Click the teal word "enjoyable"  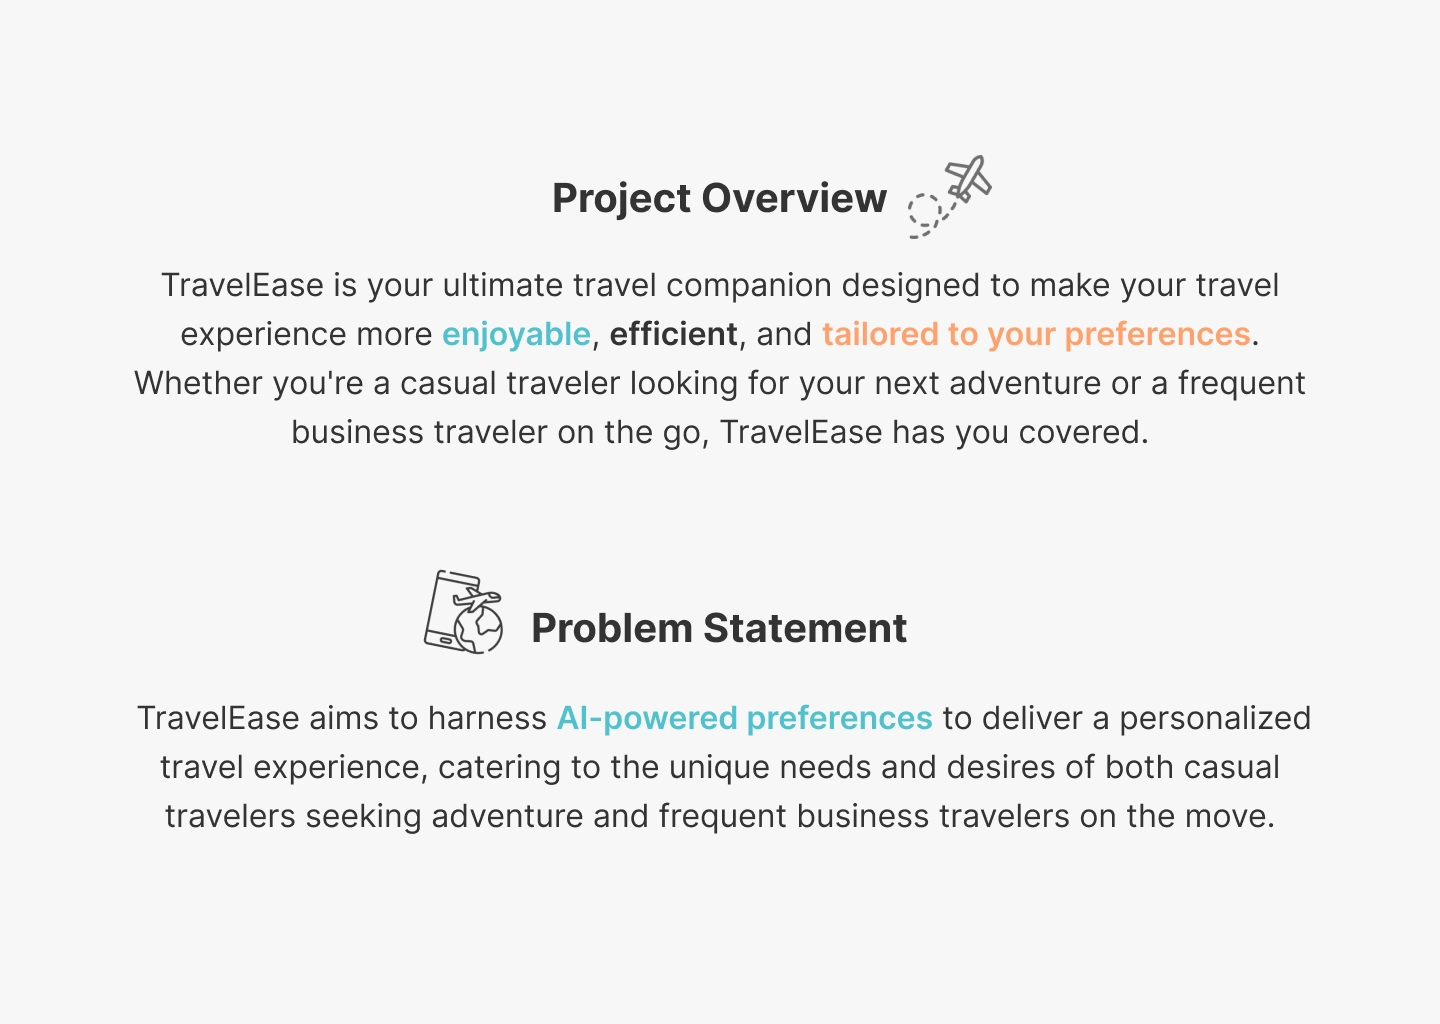(x=516, y=334)
